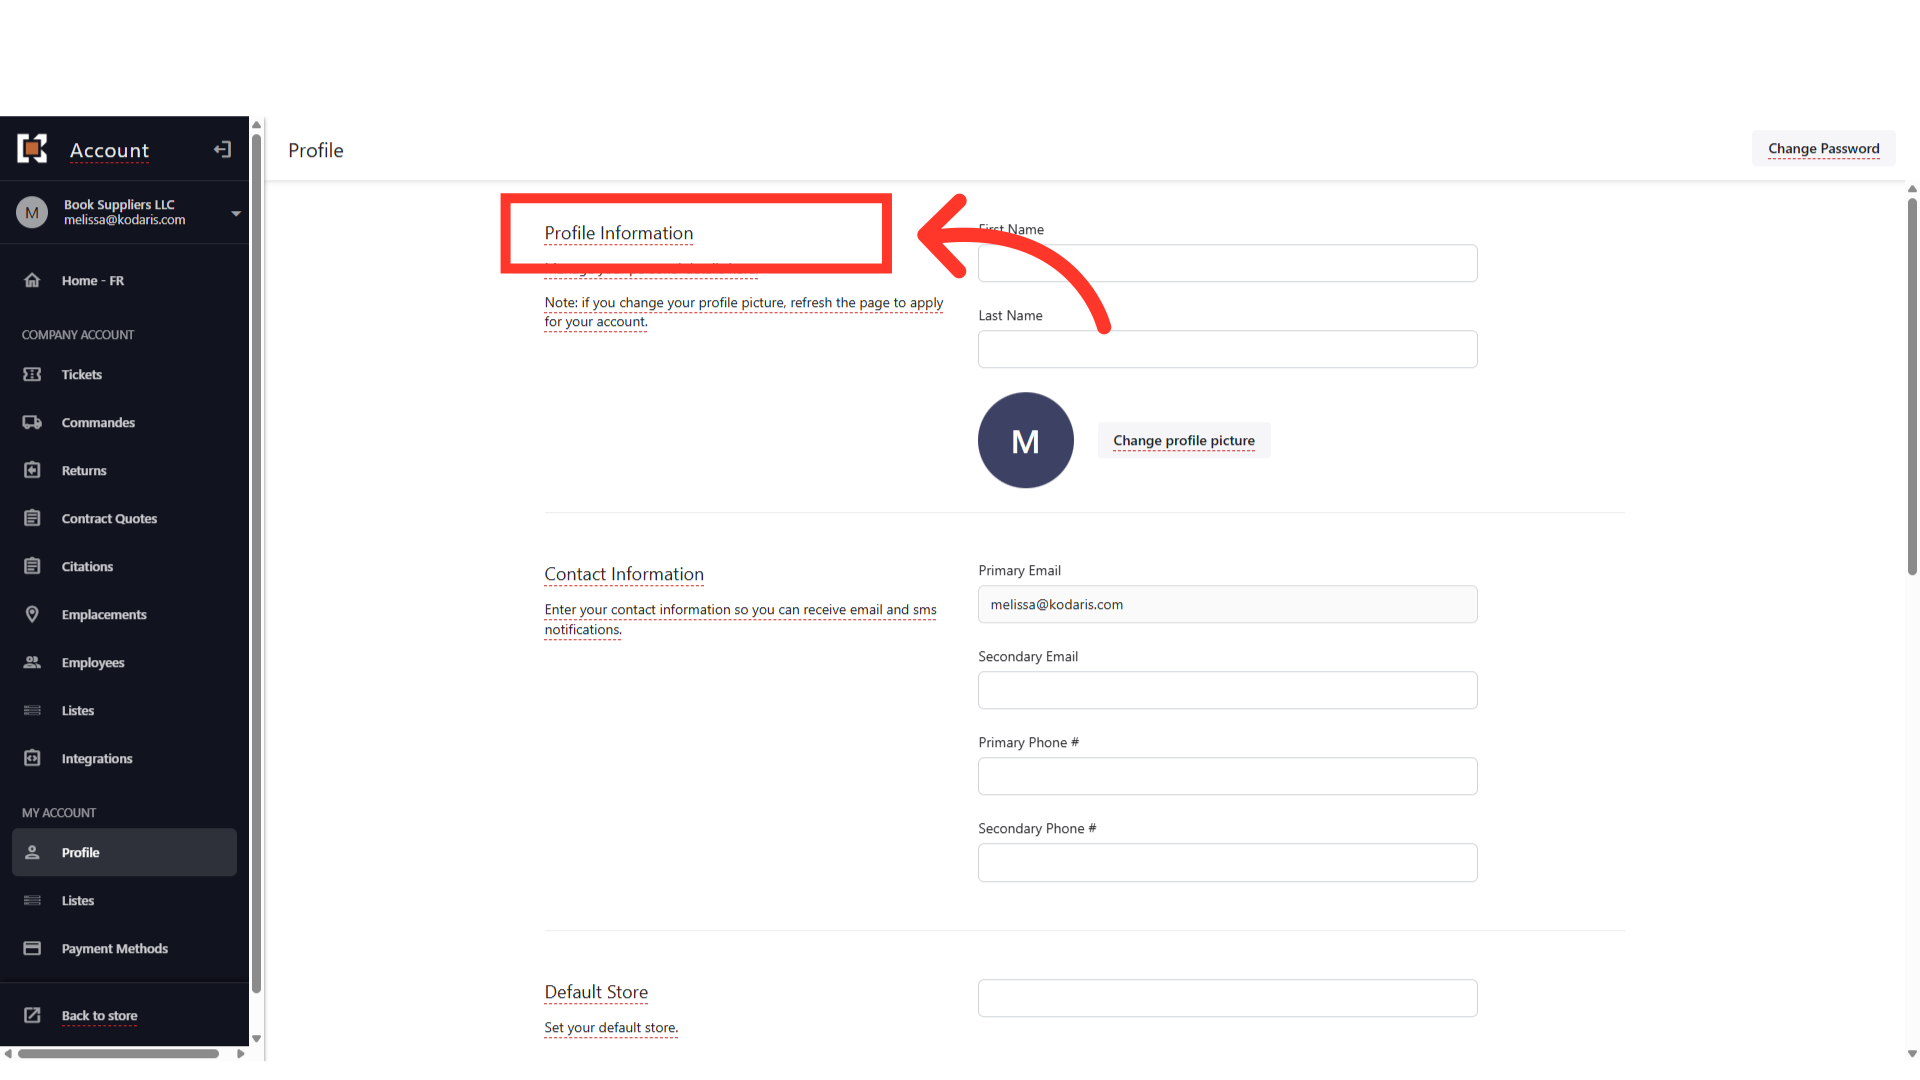The height and width of the screenshot is (1080, 1920).
Task: Click the large M profile avatar
Action: pos(1025,440)
